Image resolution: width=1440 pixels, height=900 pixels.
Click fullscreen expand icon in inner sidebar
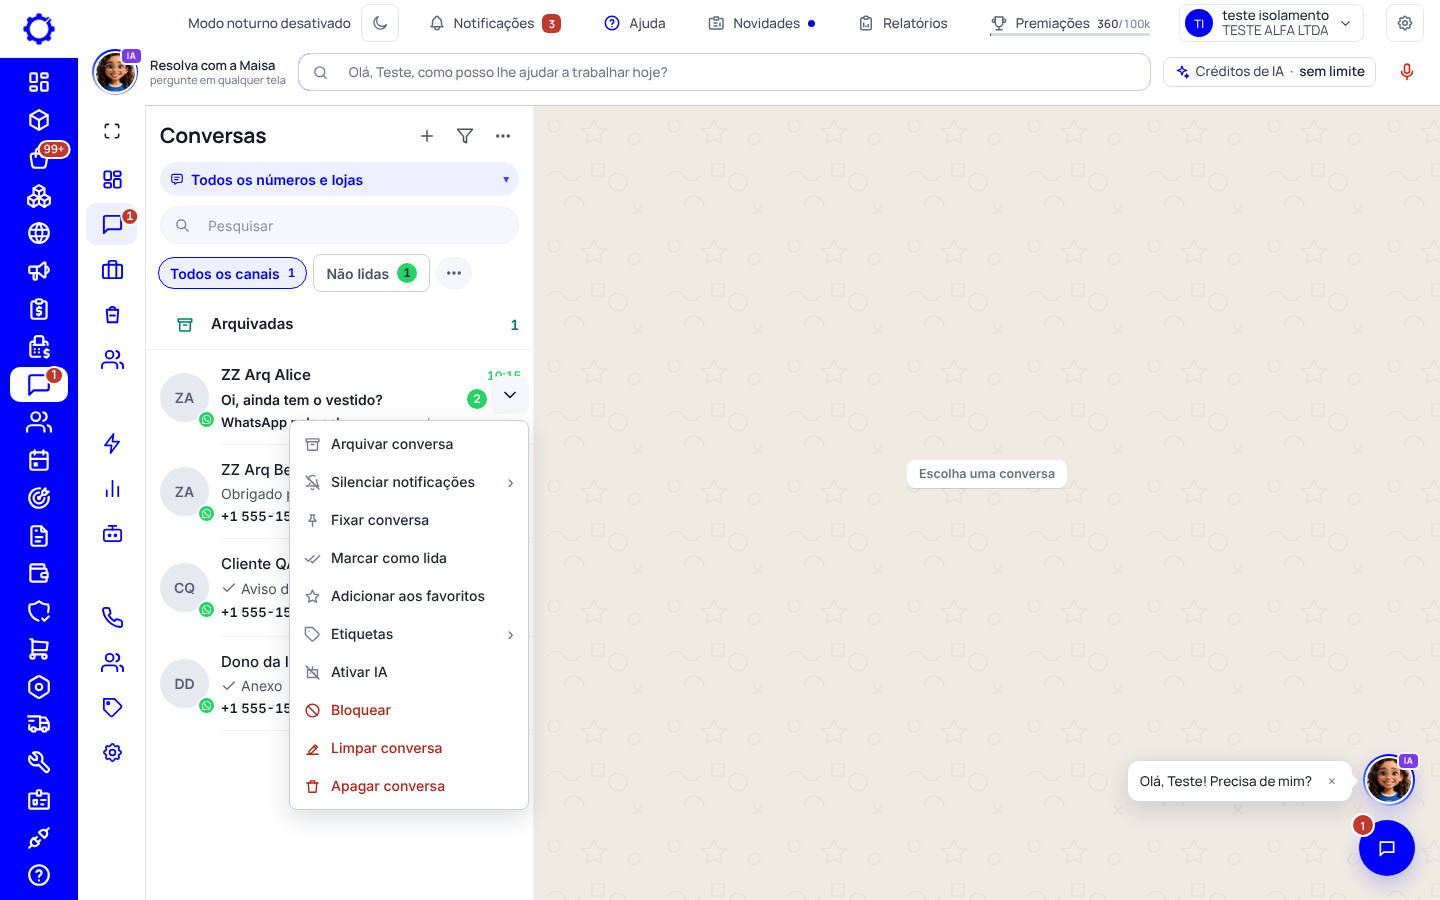(x=112, y=131)
